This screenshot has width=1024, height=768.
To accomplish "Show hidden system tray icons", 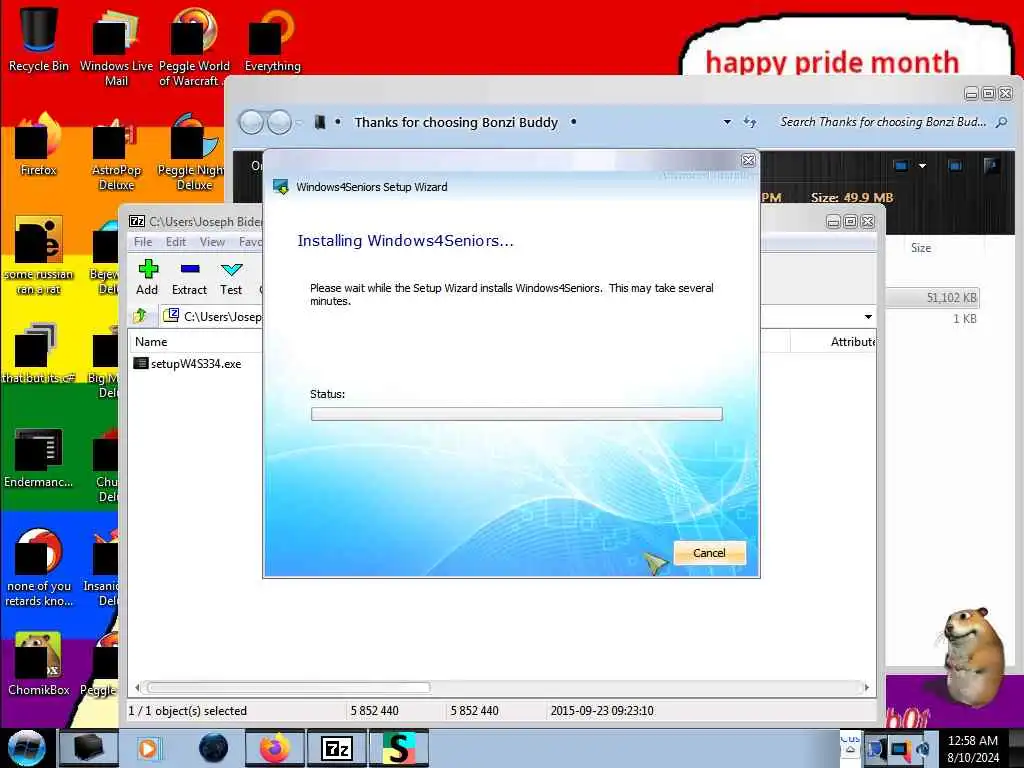I will pyautogui.click(x=850, y=748).
